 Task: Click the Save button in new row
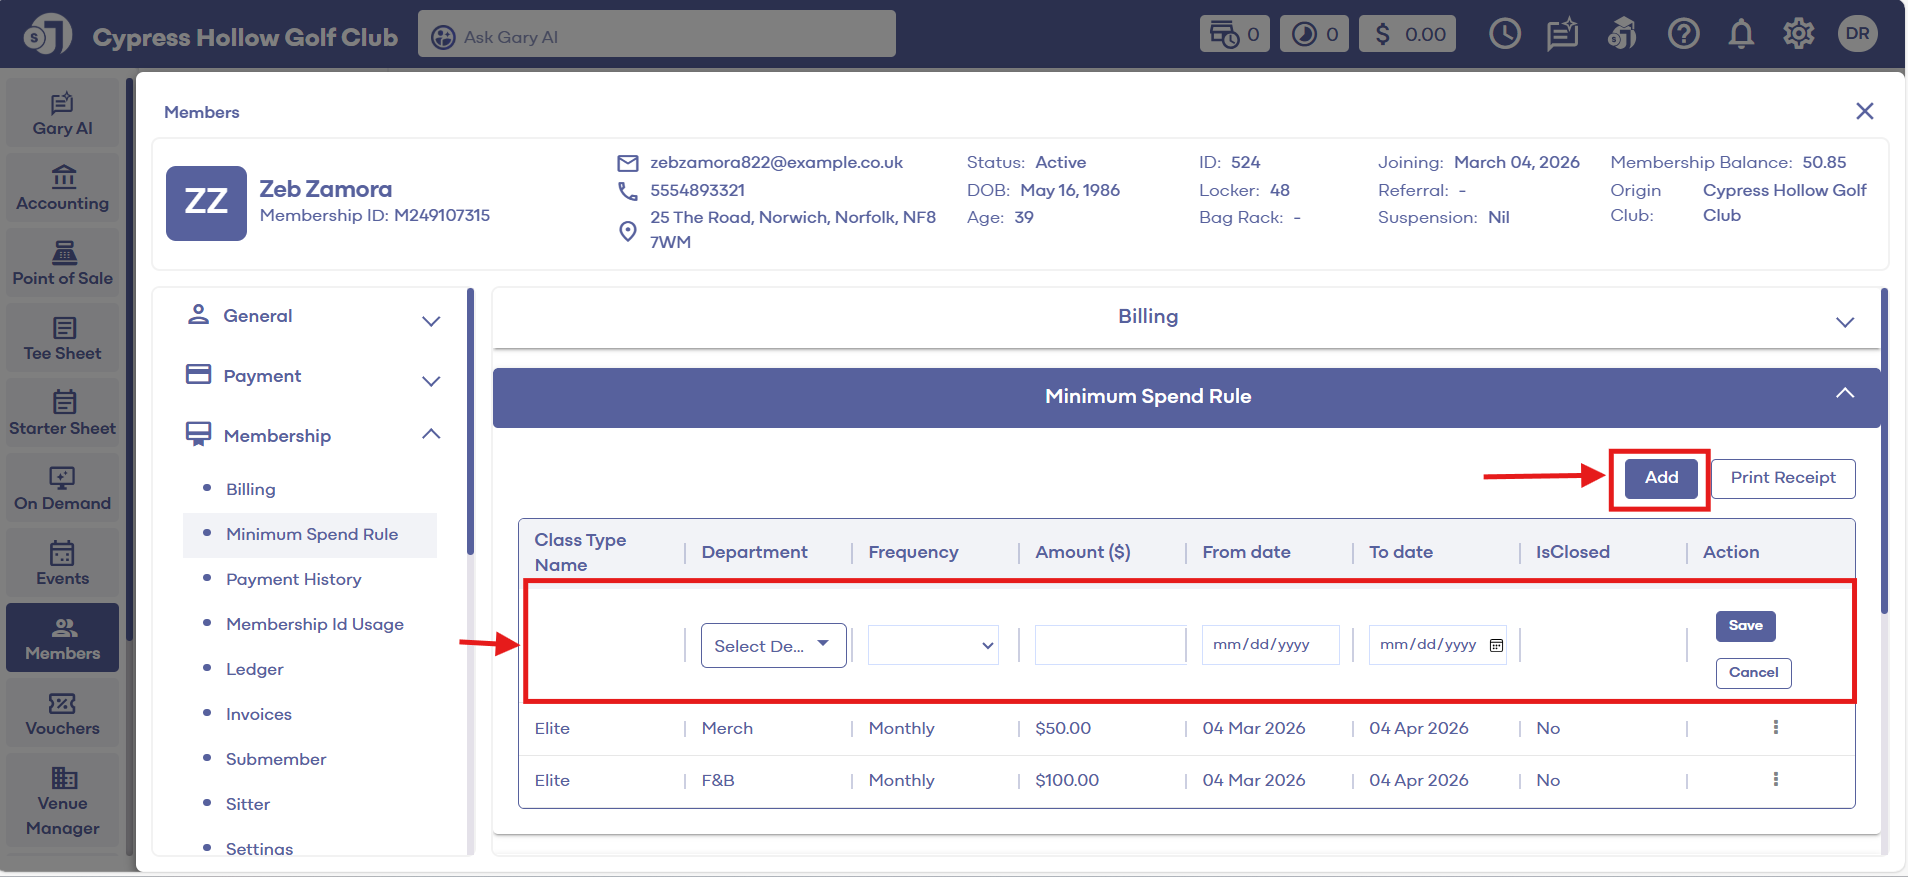(x=1745, y=626)
